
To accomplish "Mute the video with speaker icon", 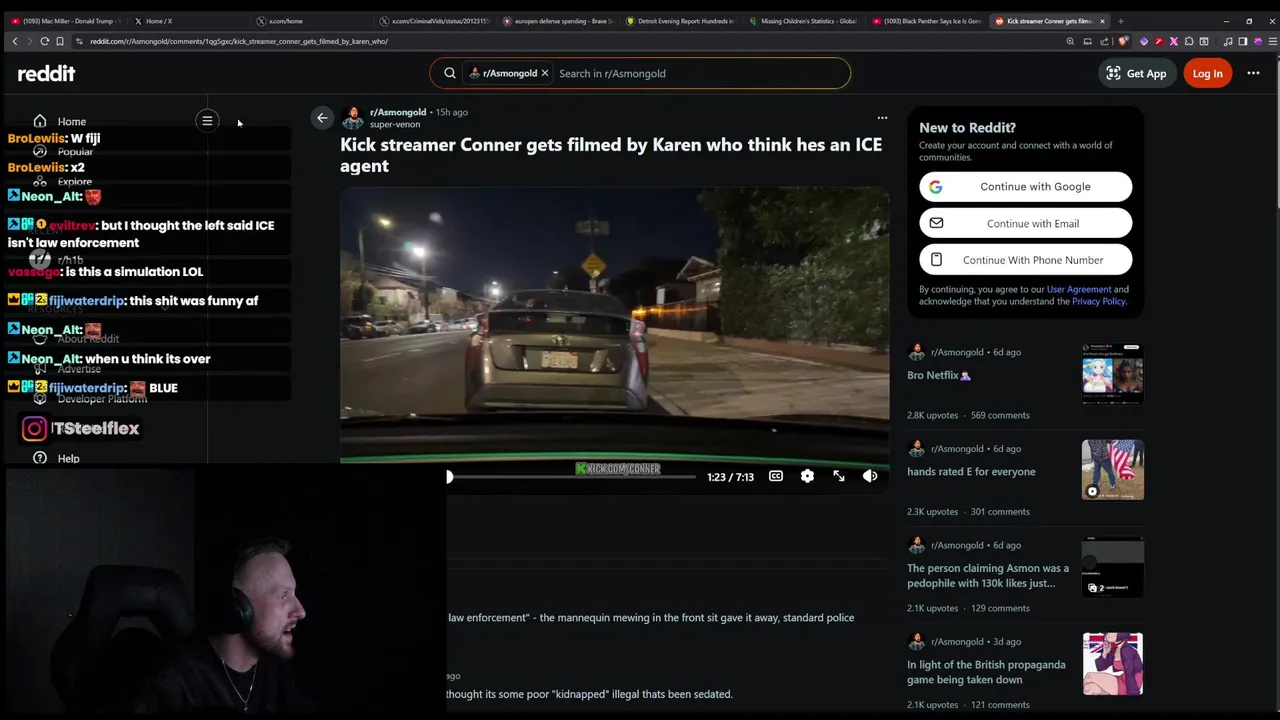I will pos(870,476).
